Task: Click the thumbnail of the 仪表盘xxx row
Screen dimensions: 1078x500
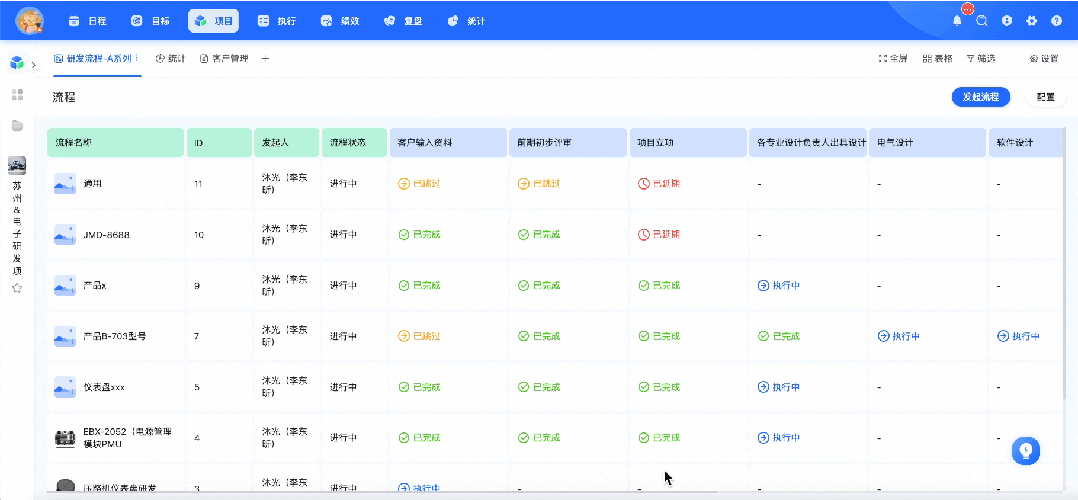Action: pos(65,387)
